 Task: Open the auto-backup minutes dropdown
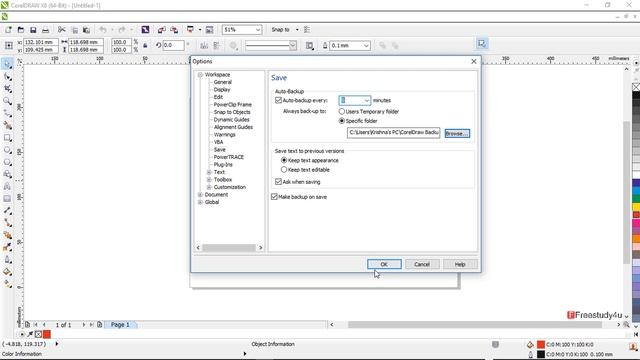pyautogui.click(x=367, y=100)
